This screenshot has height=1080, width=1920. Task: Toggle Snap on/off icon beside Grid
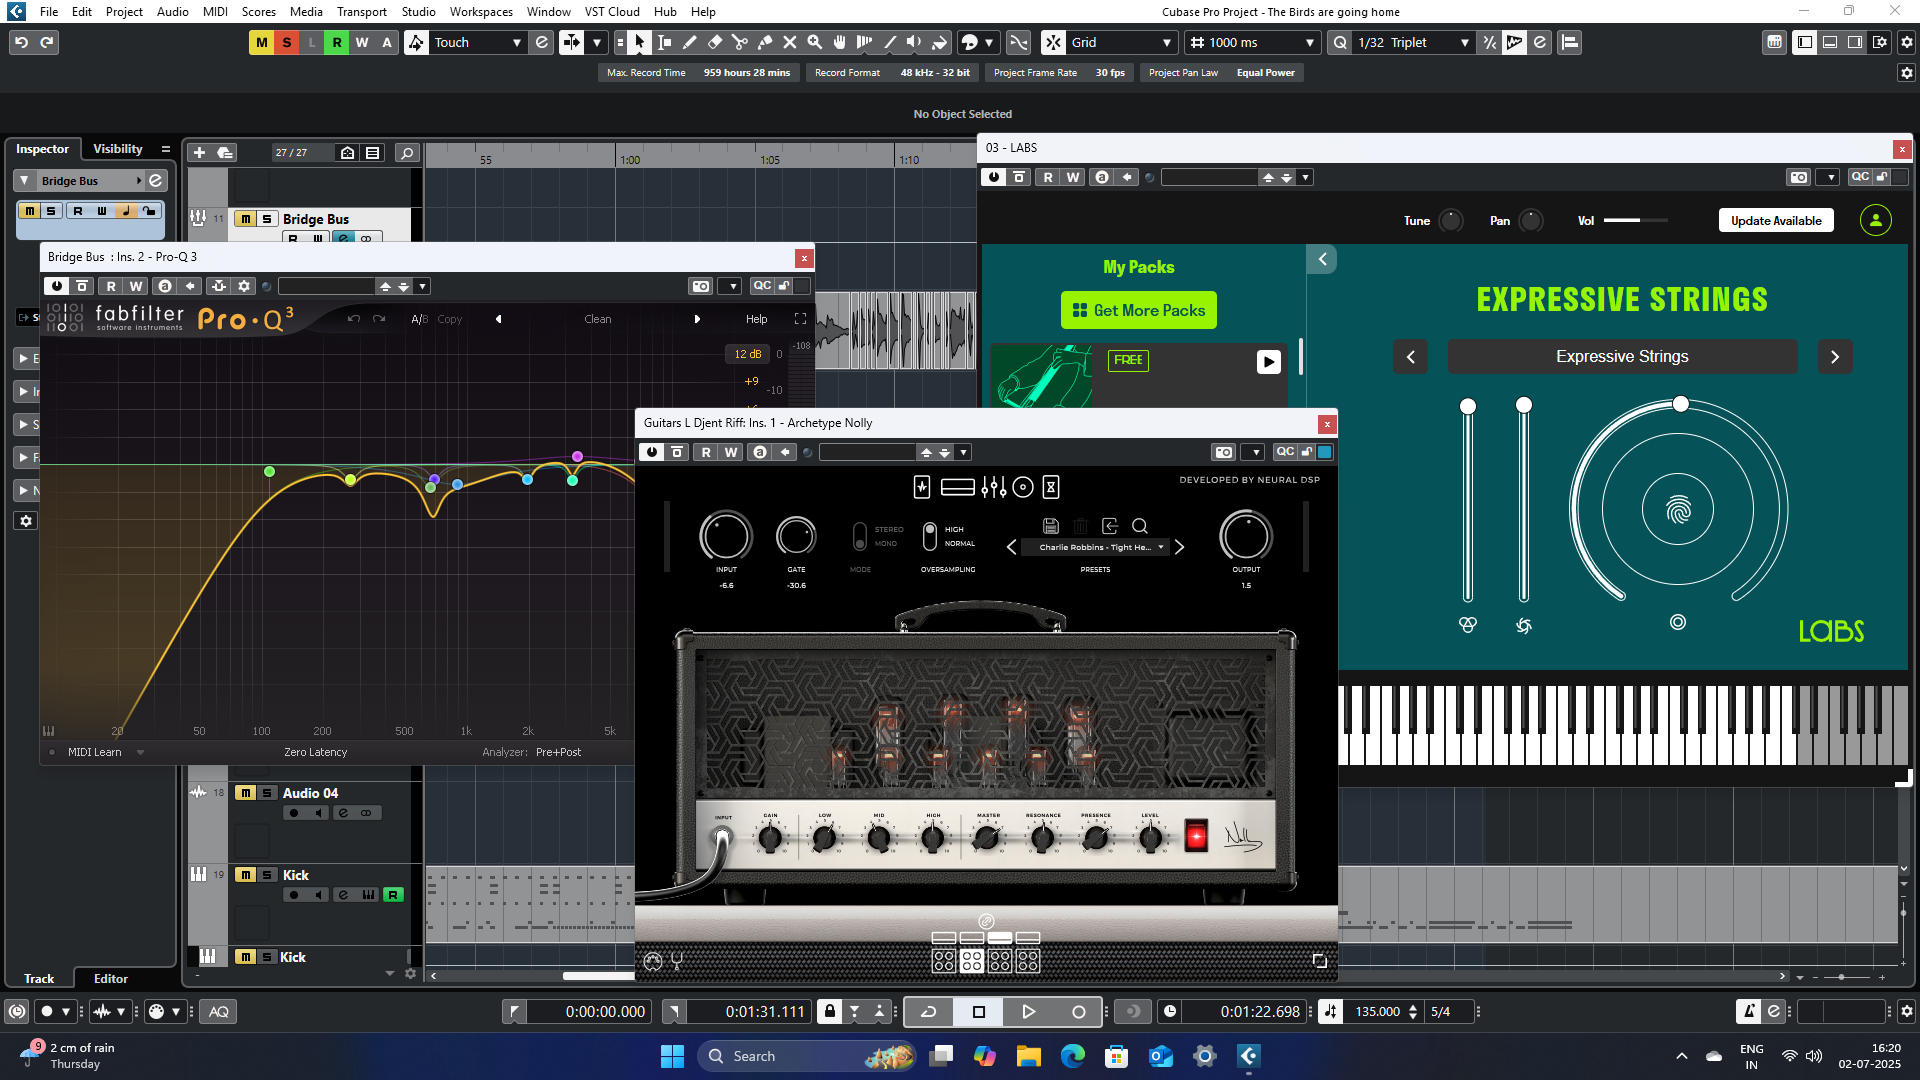1053,42
